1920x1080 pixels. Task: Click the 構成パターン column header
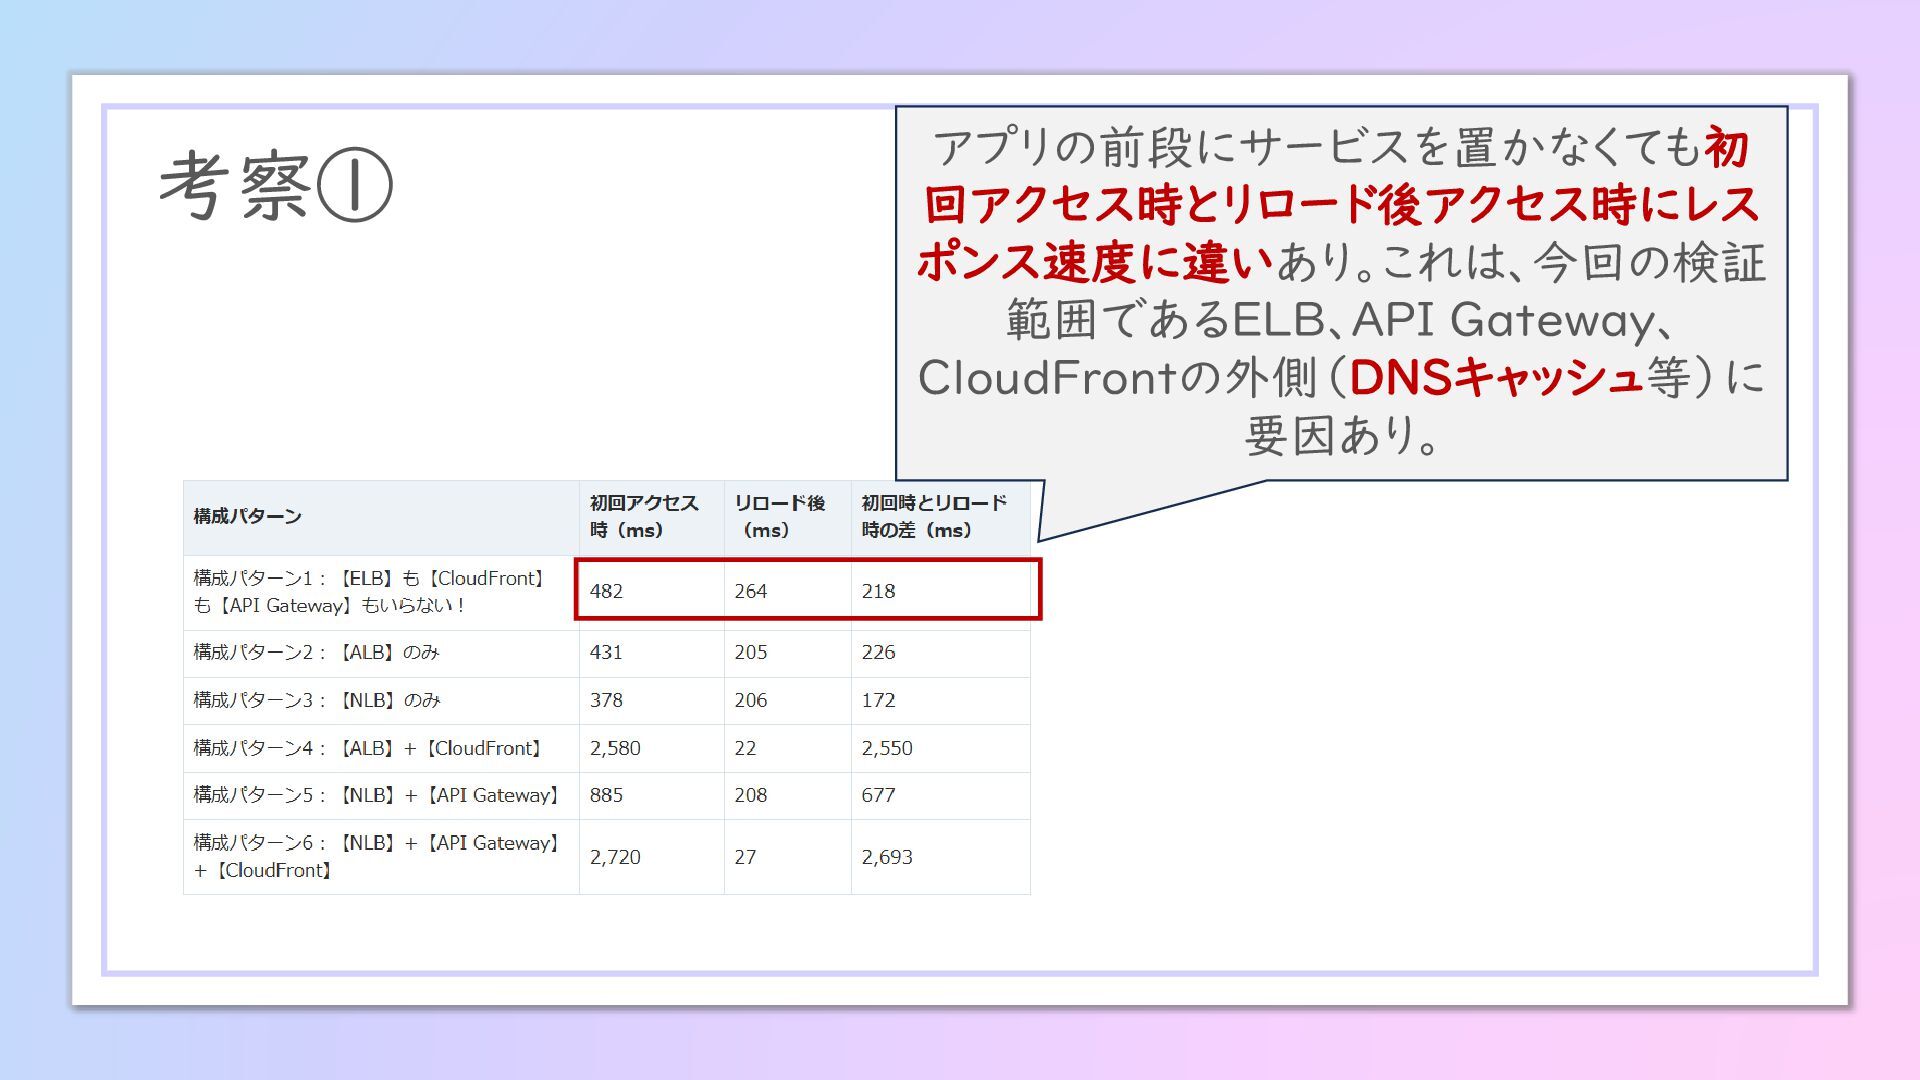[247, 517]
